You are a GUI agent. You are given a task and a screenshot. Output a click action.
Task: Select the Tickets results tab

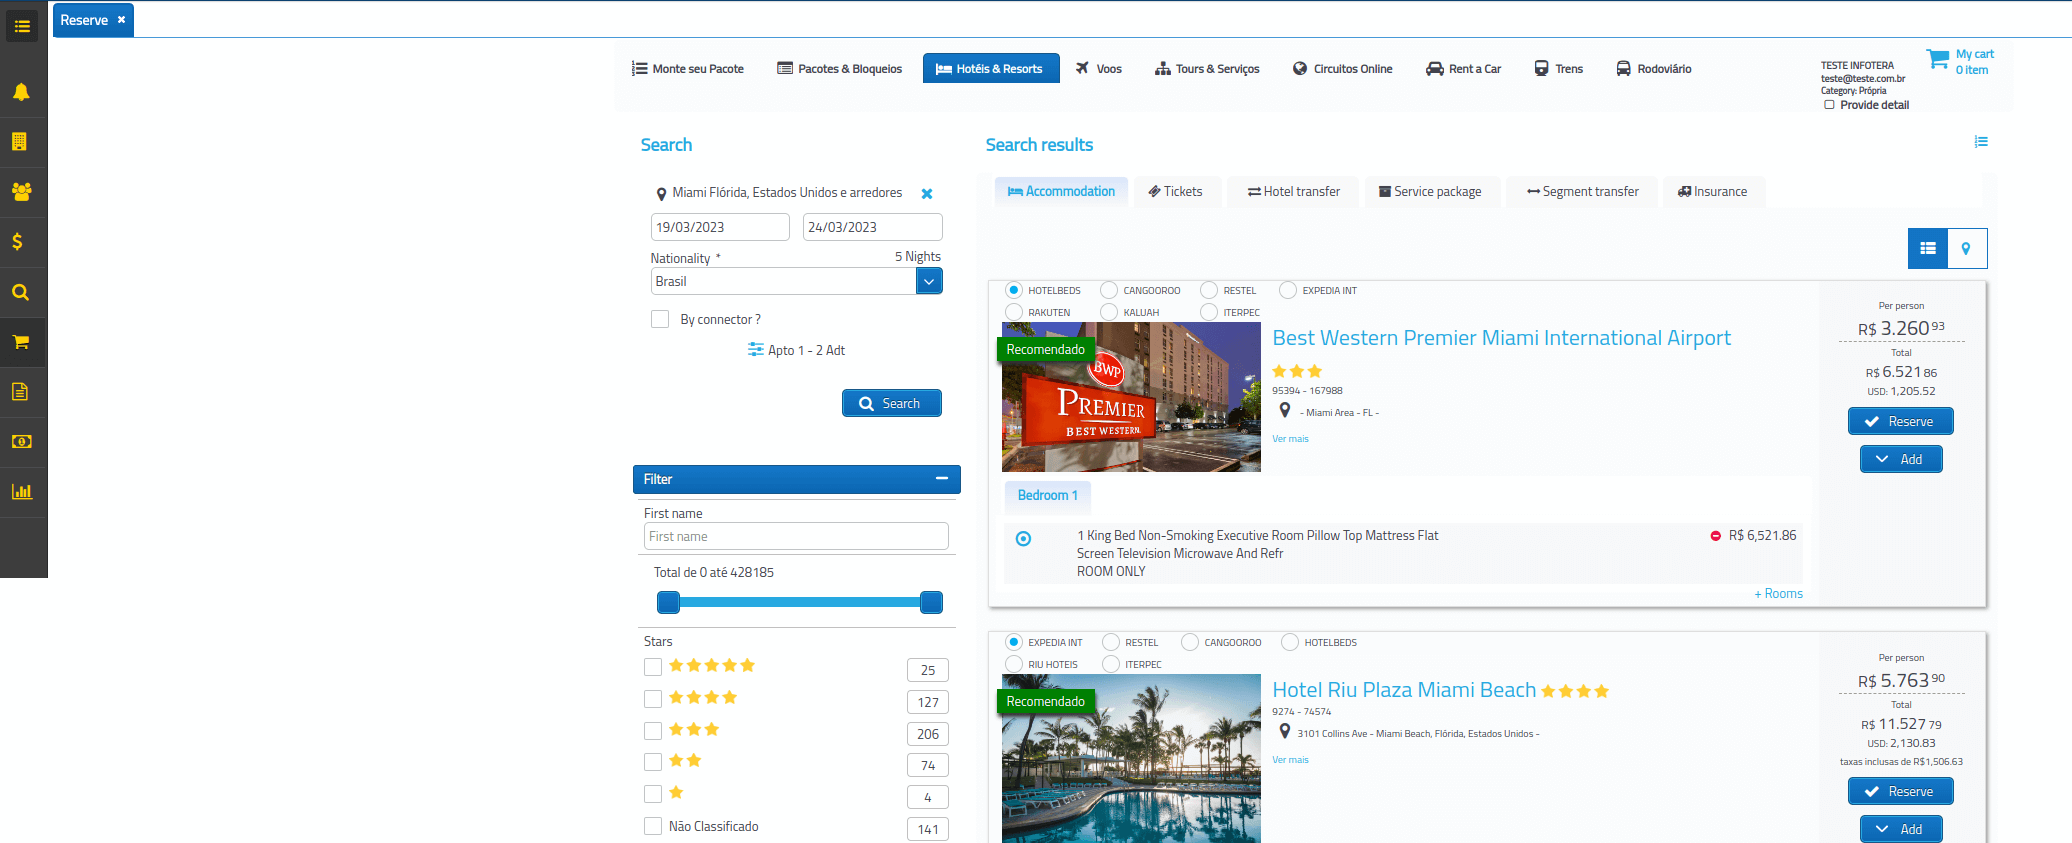coord(1176,191)
